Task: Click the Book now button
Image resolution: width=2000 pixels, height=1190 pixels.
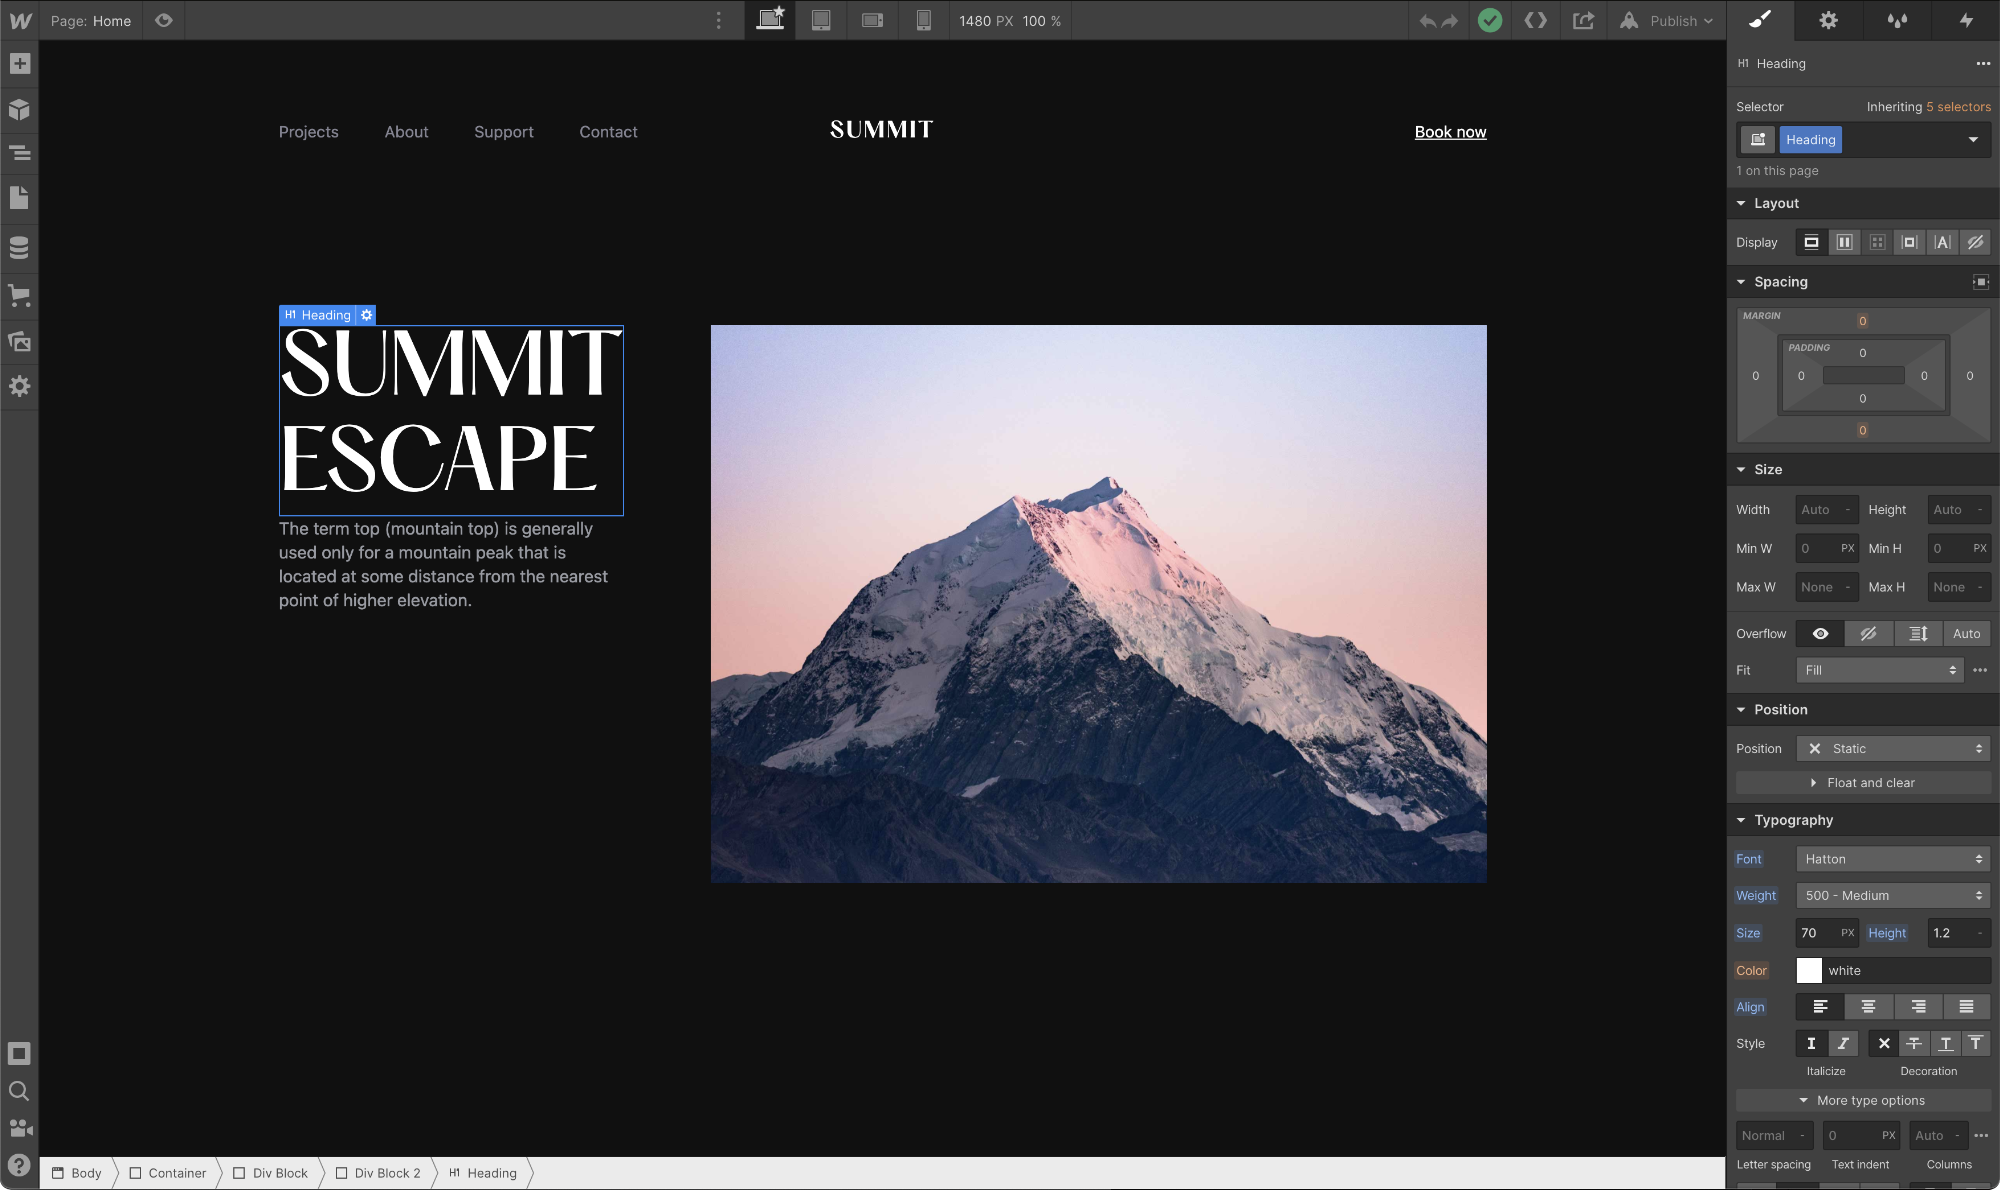Action: 1450,132
